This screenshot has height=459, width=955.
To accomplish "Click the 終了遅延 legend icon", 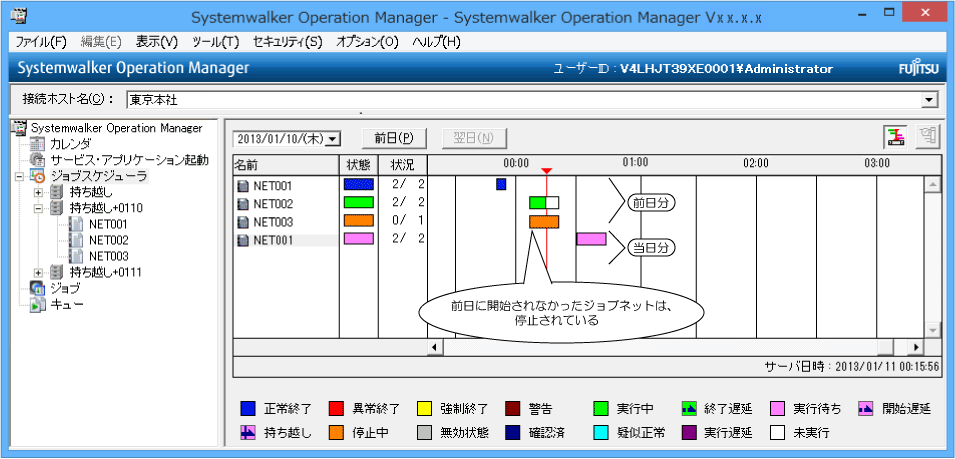I will tap(689, 408).
